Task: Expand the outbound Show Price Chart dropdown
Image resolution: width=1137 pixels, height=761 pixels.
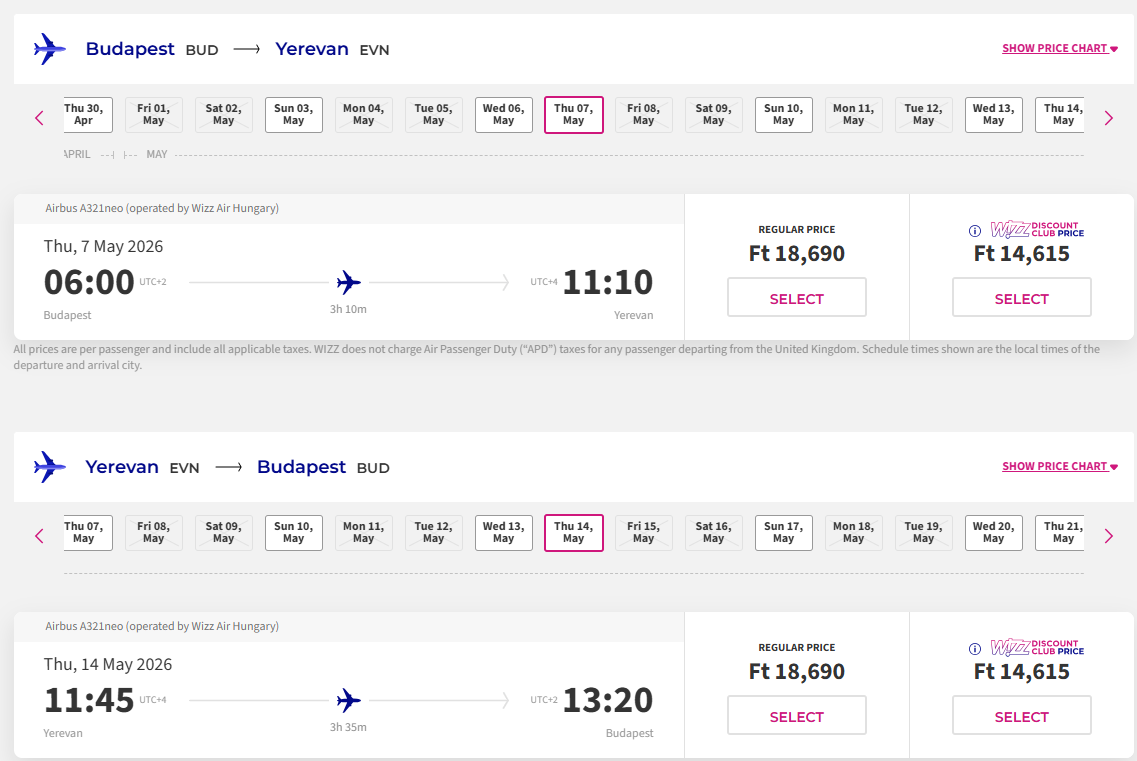Action: [x=1059, y=48]
